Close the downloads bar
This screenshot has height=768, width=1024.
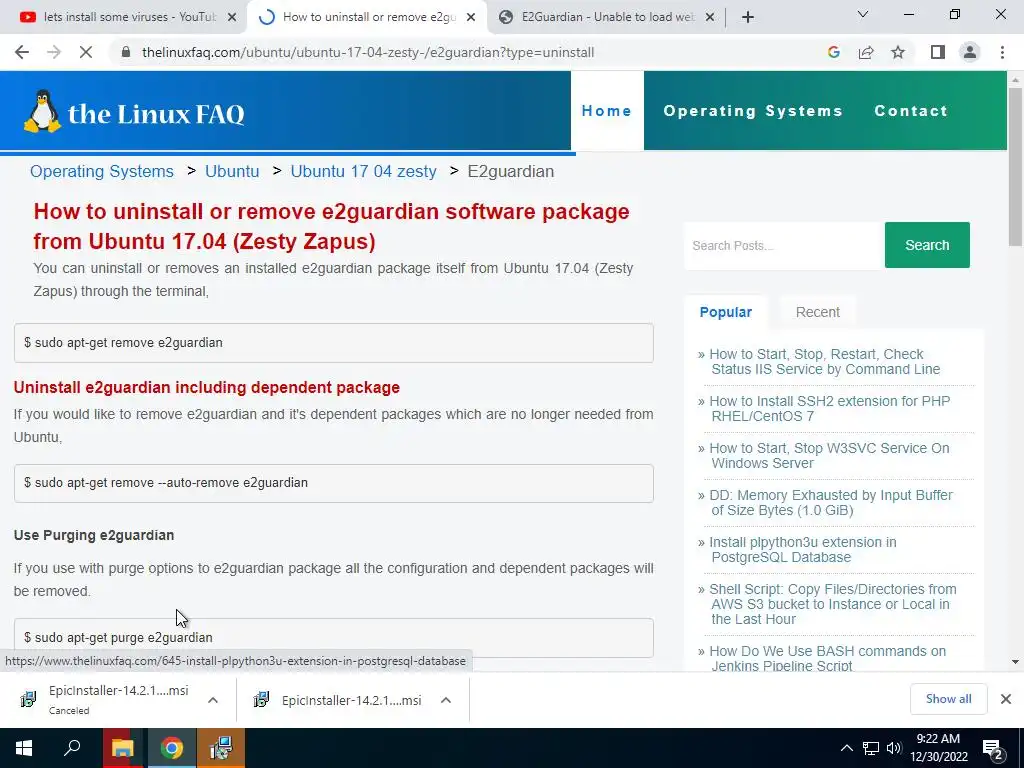coord(1006,699)
